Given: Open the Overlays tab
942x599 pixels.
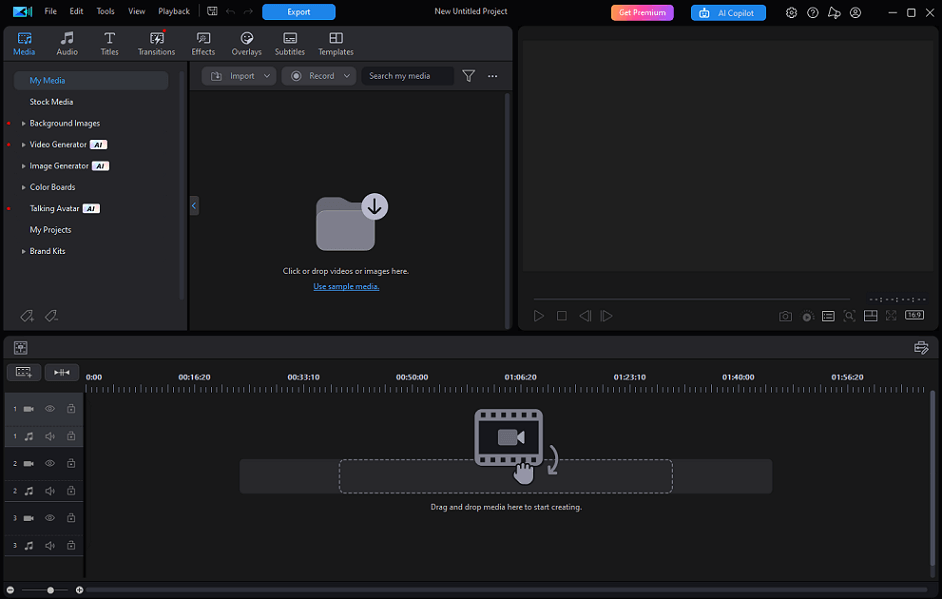Looking at the screenshot, I should click(246, 44).
